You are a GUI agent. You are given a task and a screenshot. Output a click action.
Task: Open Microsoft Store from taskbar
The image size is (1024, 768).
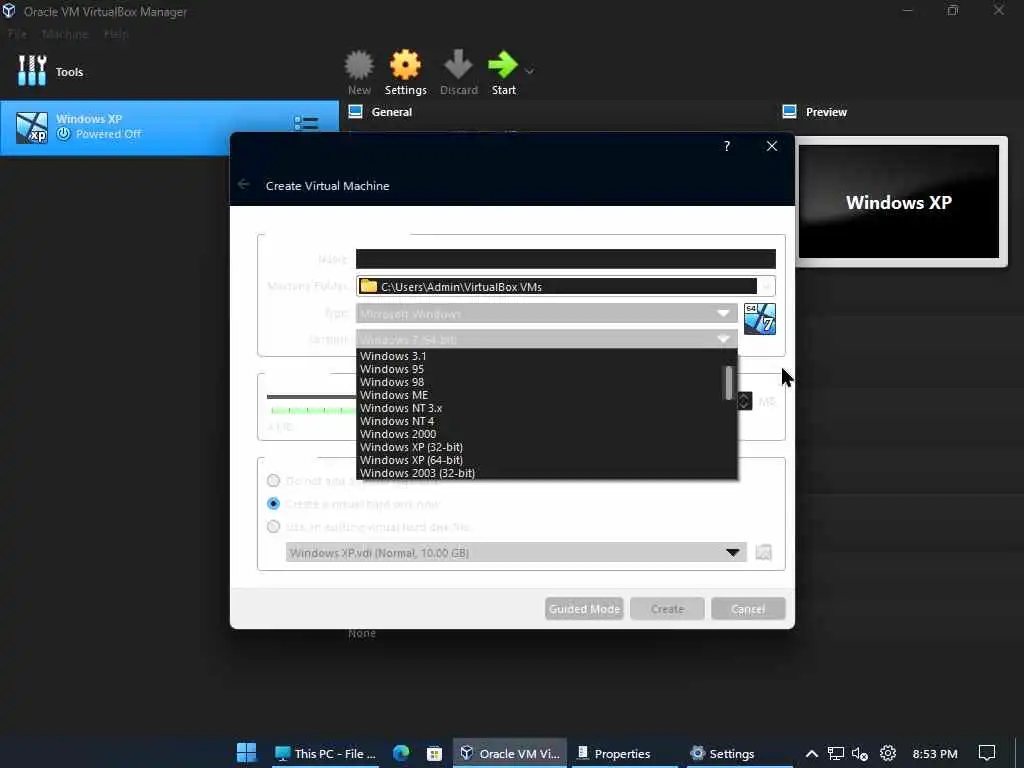tap(434, 753)
